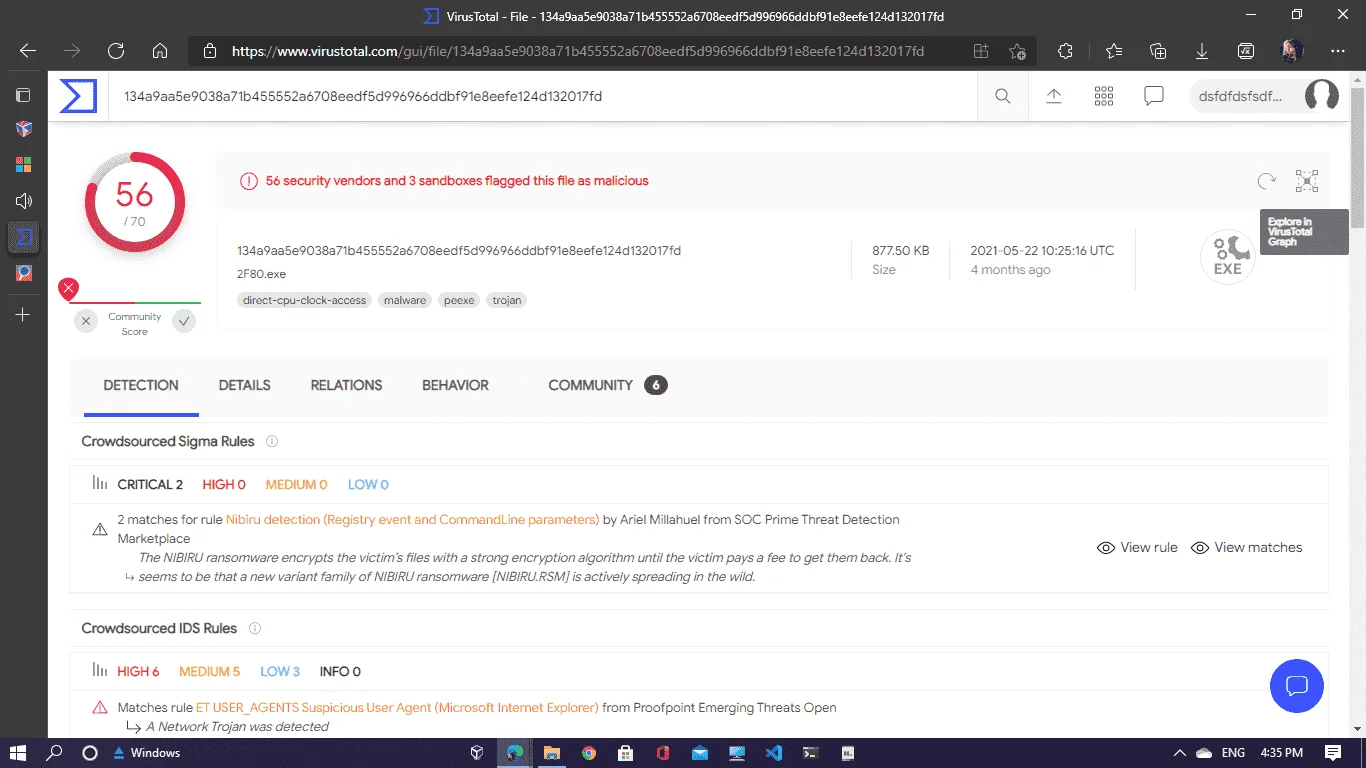Click the 56/70 detection score gauge

pyautogui.click(x=135, y=203)
